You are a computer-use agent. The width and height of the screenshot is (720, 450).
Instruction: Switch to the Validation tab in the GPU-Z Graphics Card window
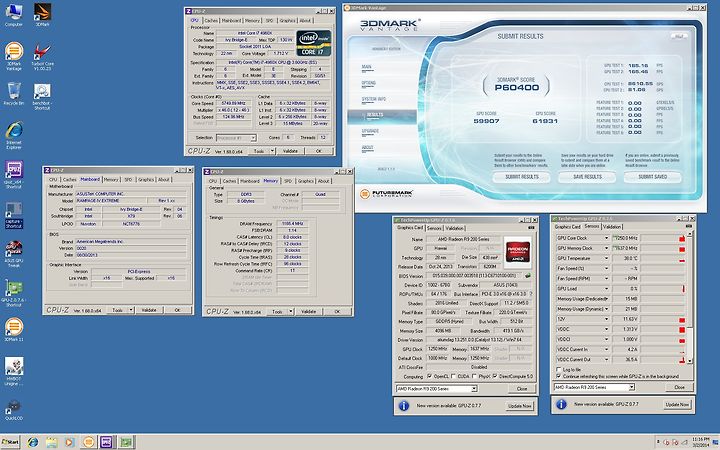tap(454, 228)
